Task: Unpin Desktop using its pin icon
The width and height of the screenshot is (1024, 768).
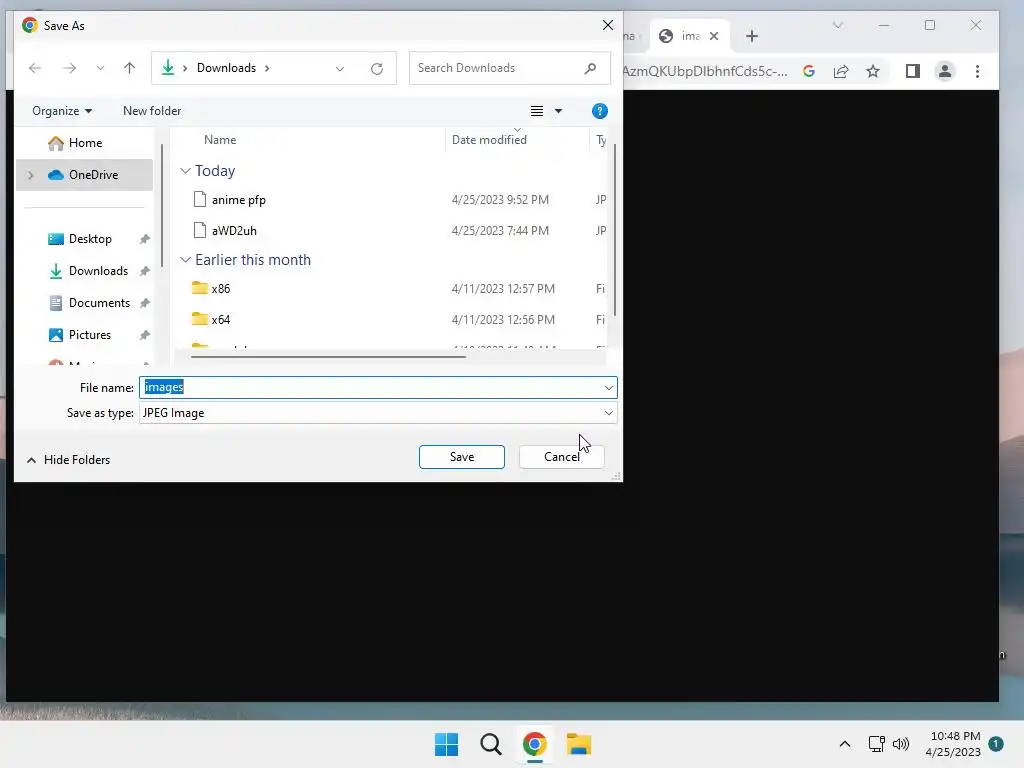Action: pyautogui.click(x=145, y=239)
